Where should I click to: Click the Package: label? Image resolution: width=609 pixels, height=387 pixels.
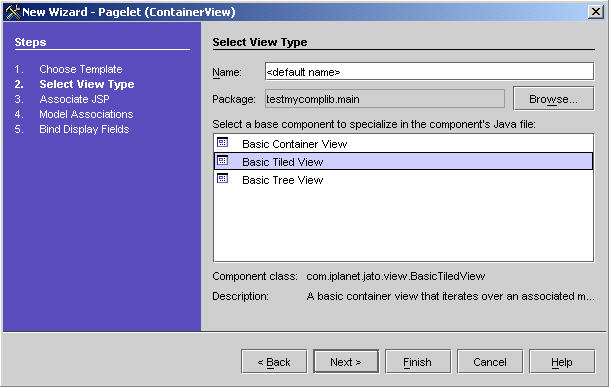click(234, 99)
